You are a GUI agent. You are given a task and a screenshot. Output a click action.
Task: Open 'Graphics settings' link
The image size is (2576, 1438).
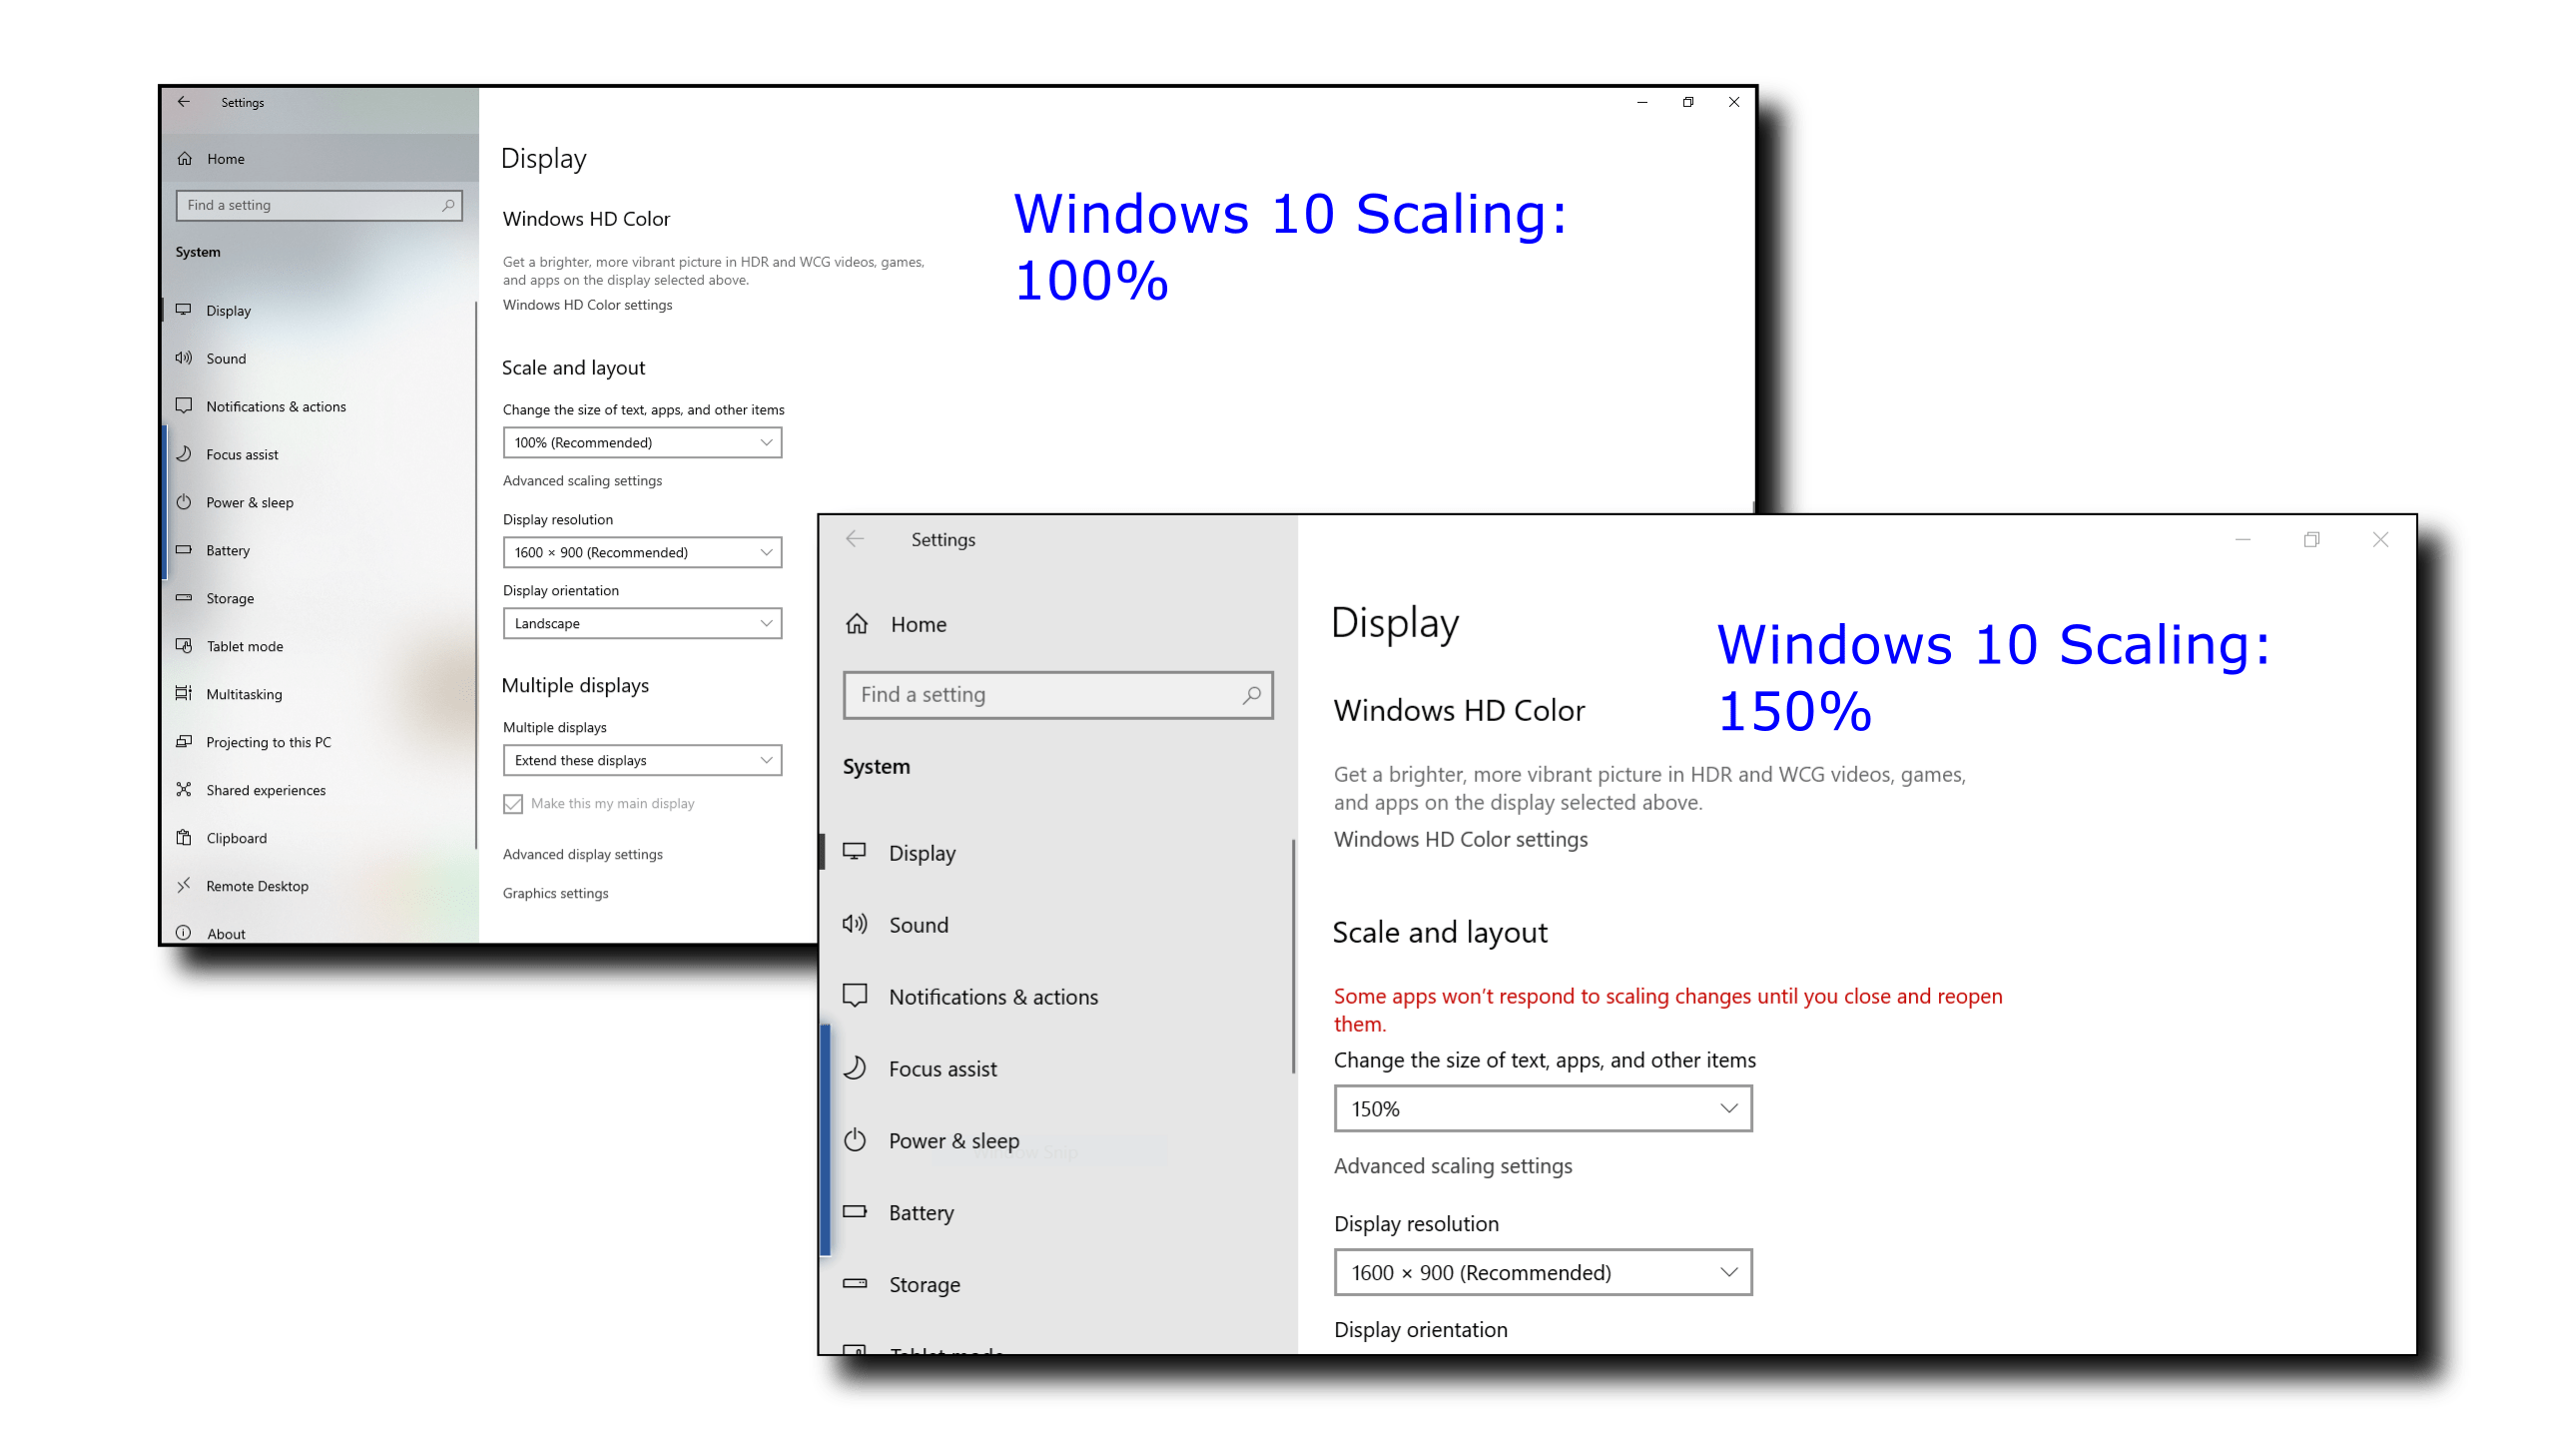[555, 894]
